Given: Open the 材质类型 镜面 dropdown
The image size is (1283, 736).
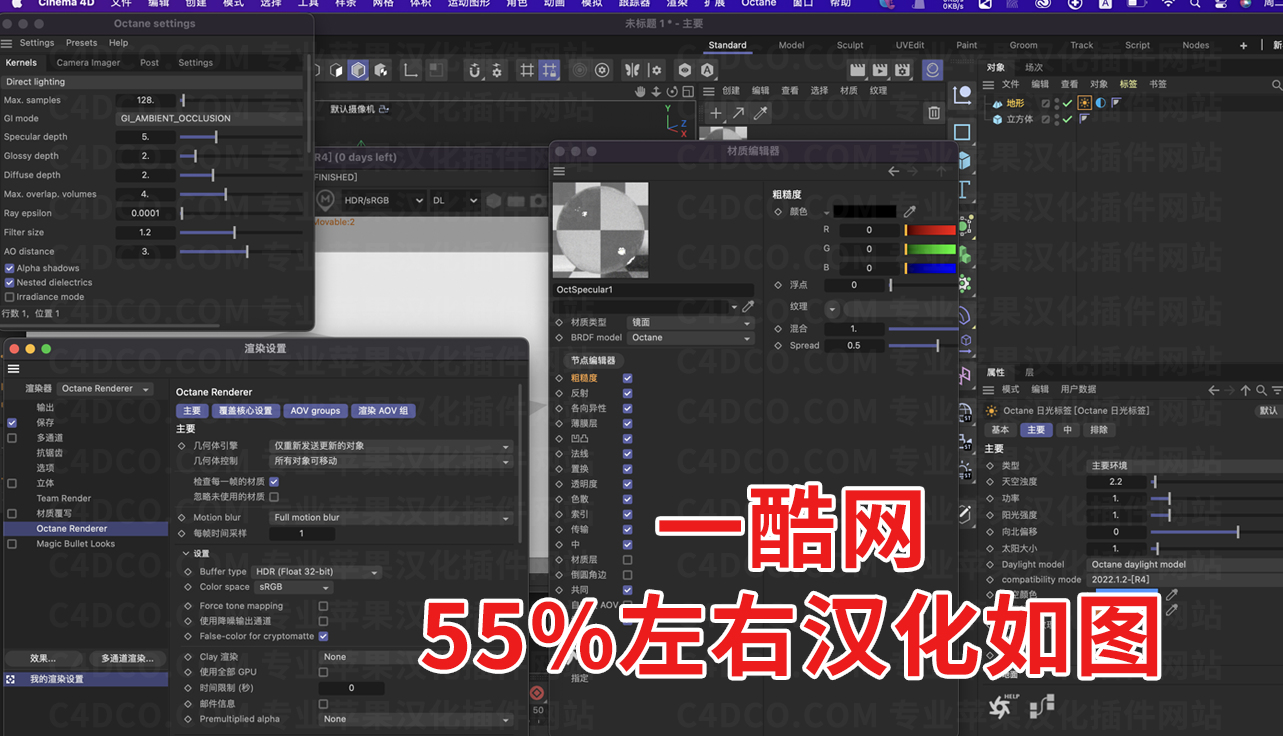Looking at the screenshot, I should point(690,323).
